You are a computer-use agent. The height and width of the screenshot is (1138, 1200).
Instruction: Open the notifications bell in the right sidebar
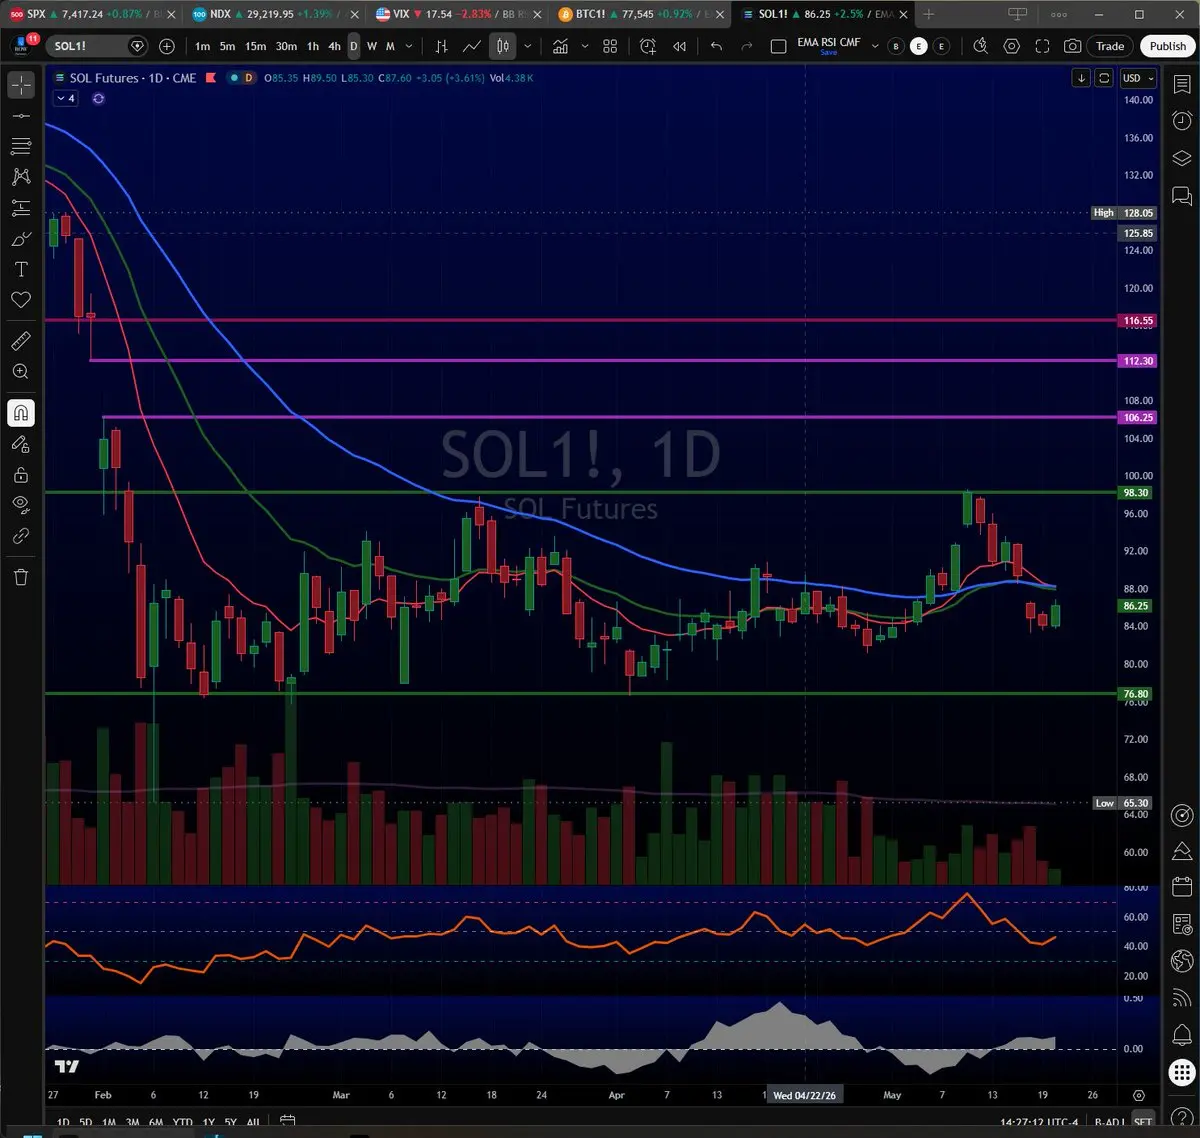click(x=1181, y=1034)
